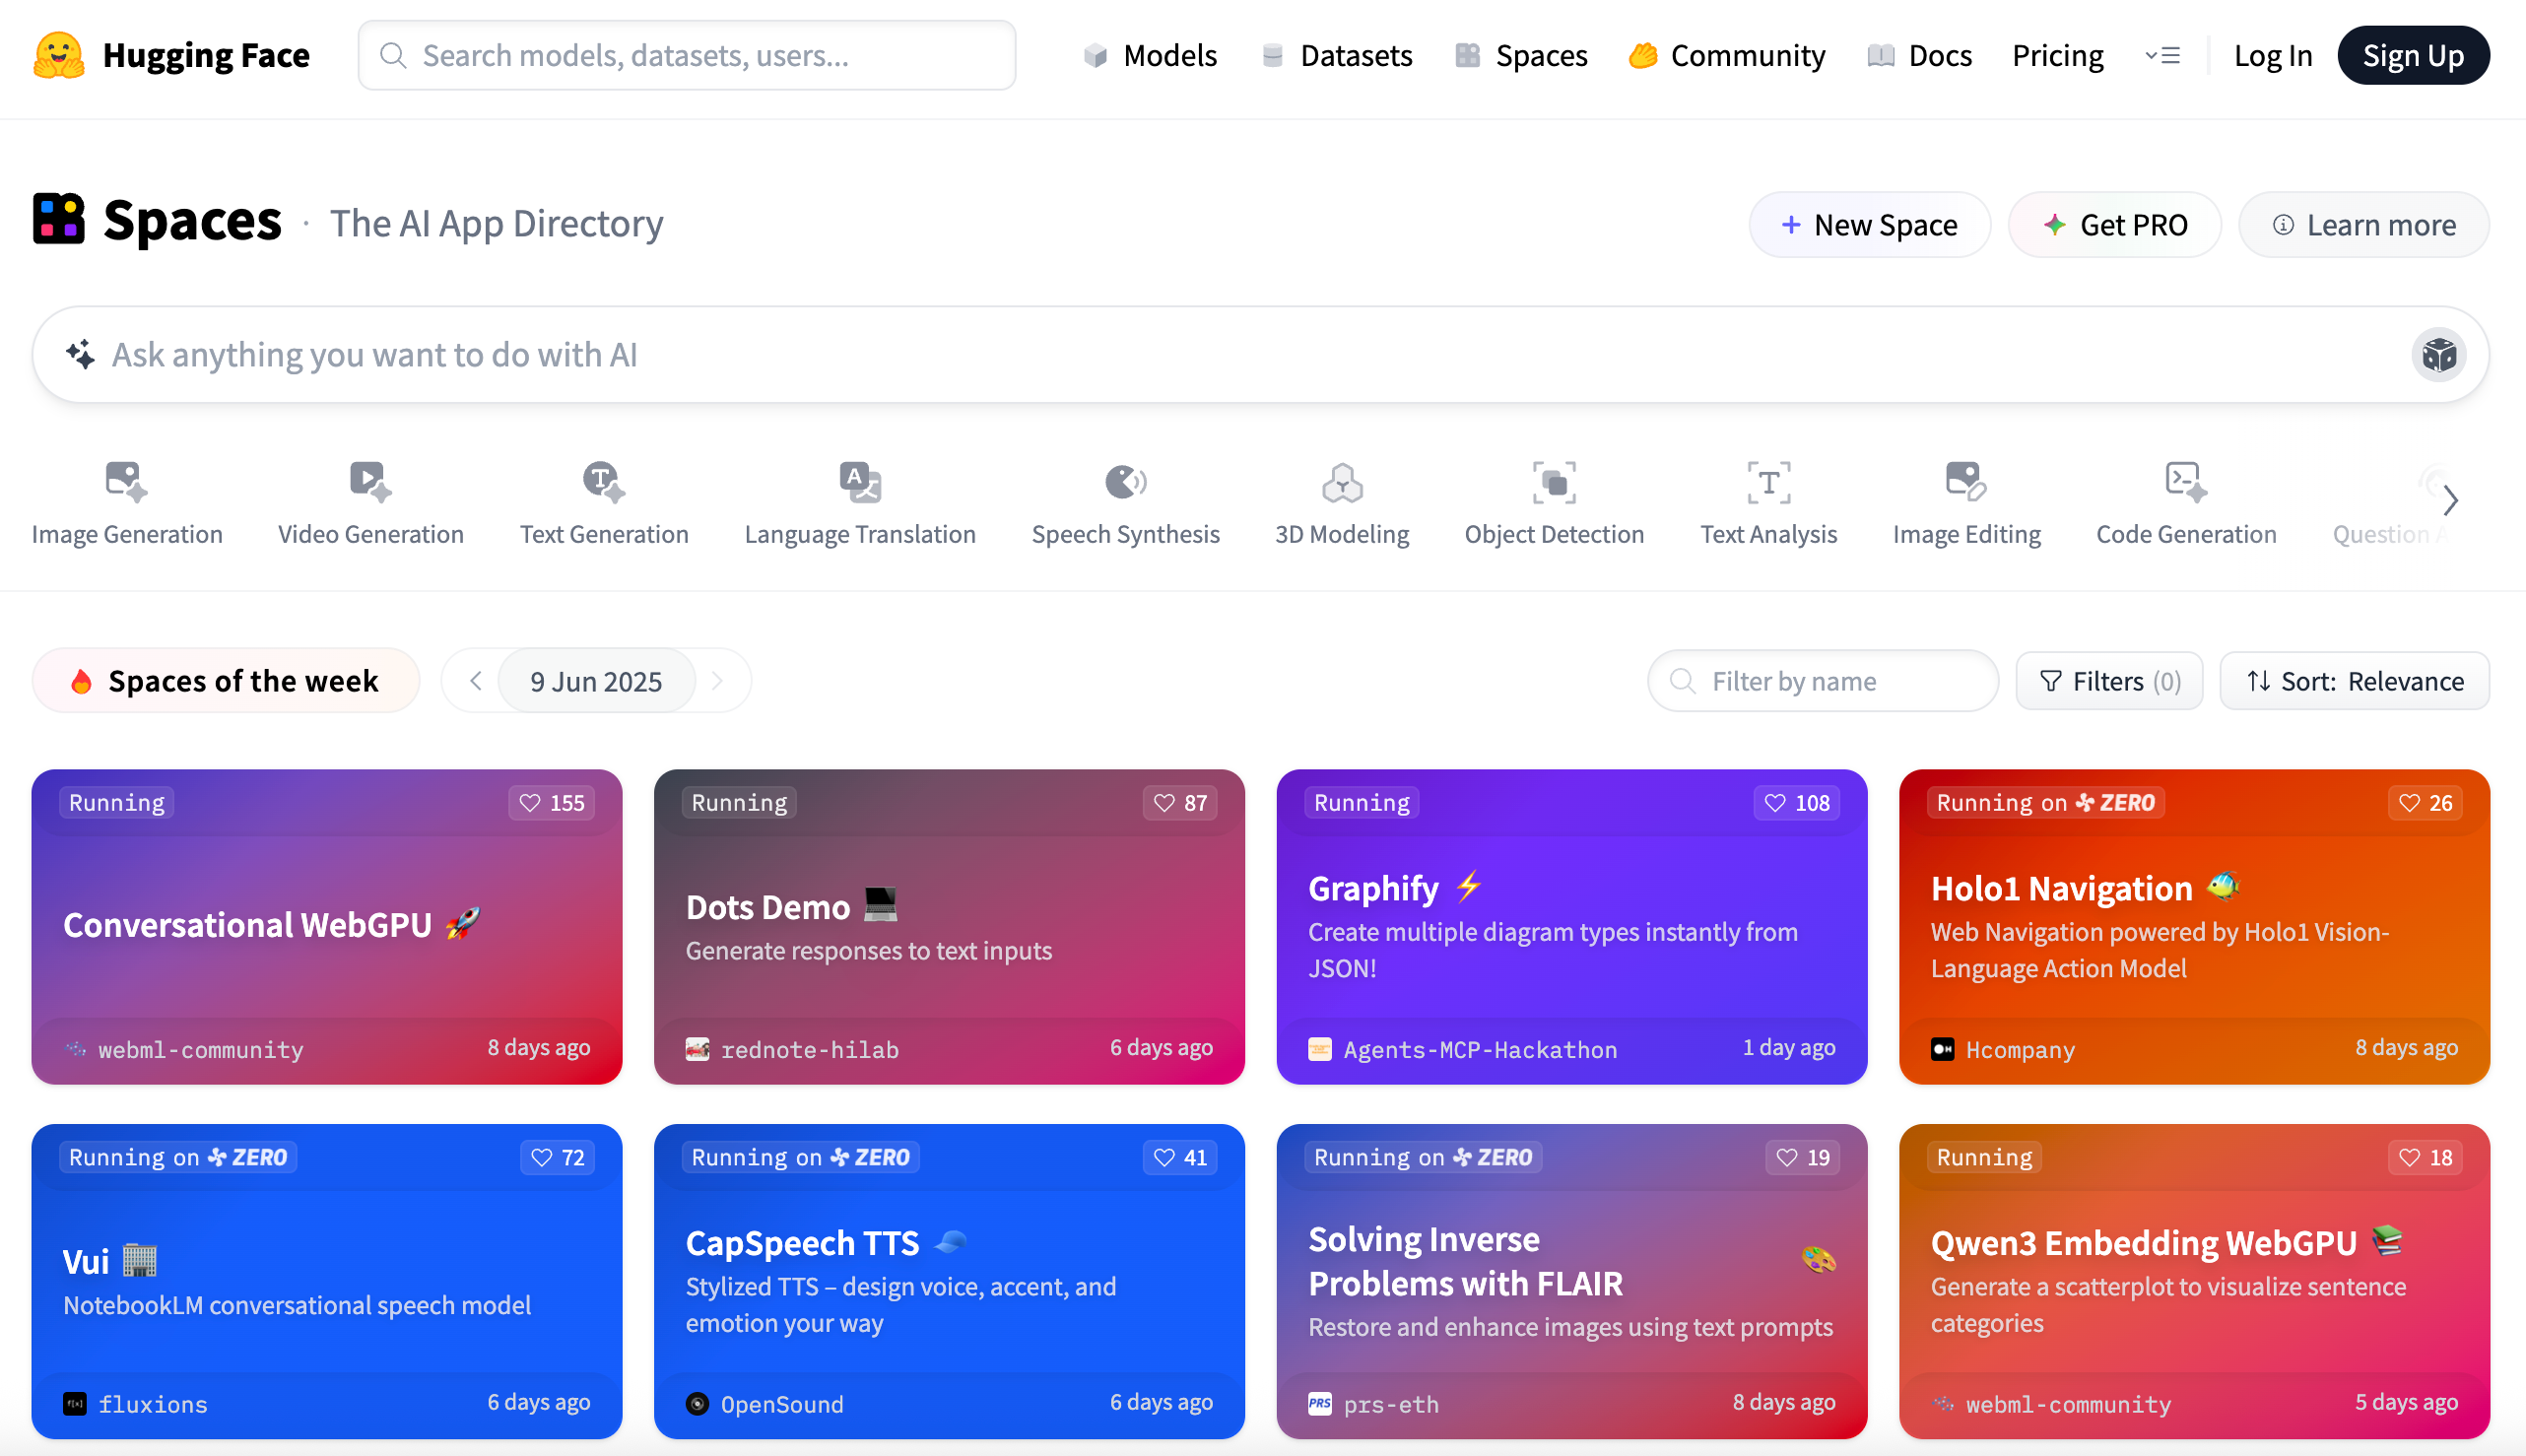
Task: Open the Docs menu item
Action: pyautogui.click(x=1919, y=56)
